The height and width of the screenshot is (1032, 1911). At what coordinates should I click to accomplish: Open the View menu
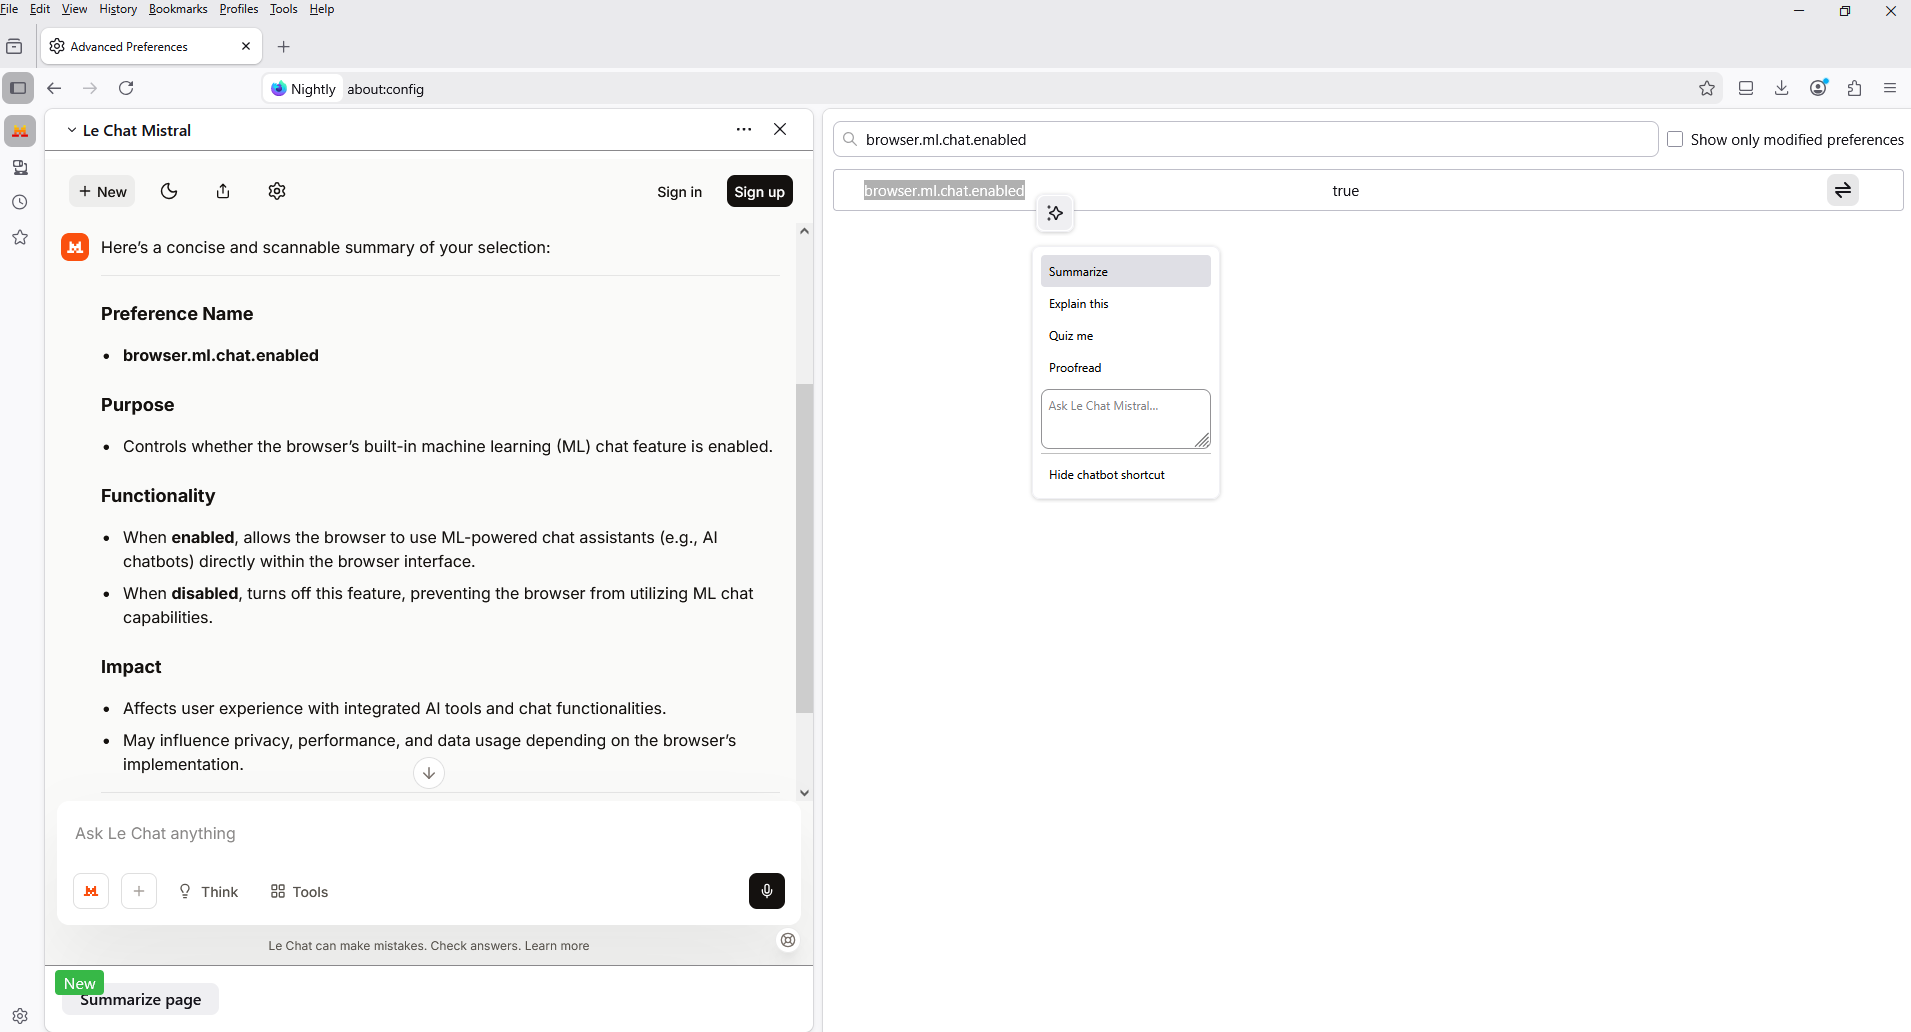point(75,9)
